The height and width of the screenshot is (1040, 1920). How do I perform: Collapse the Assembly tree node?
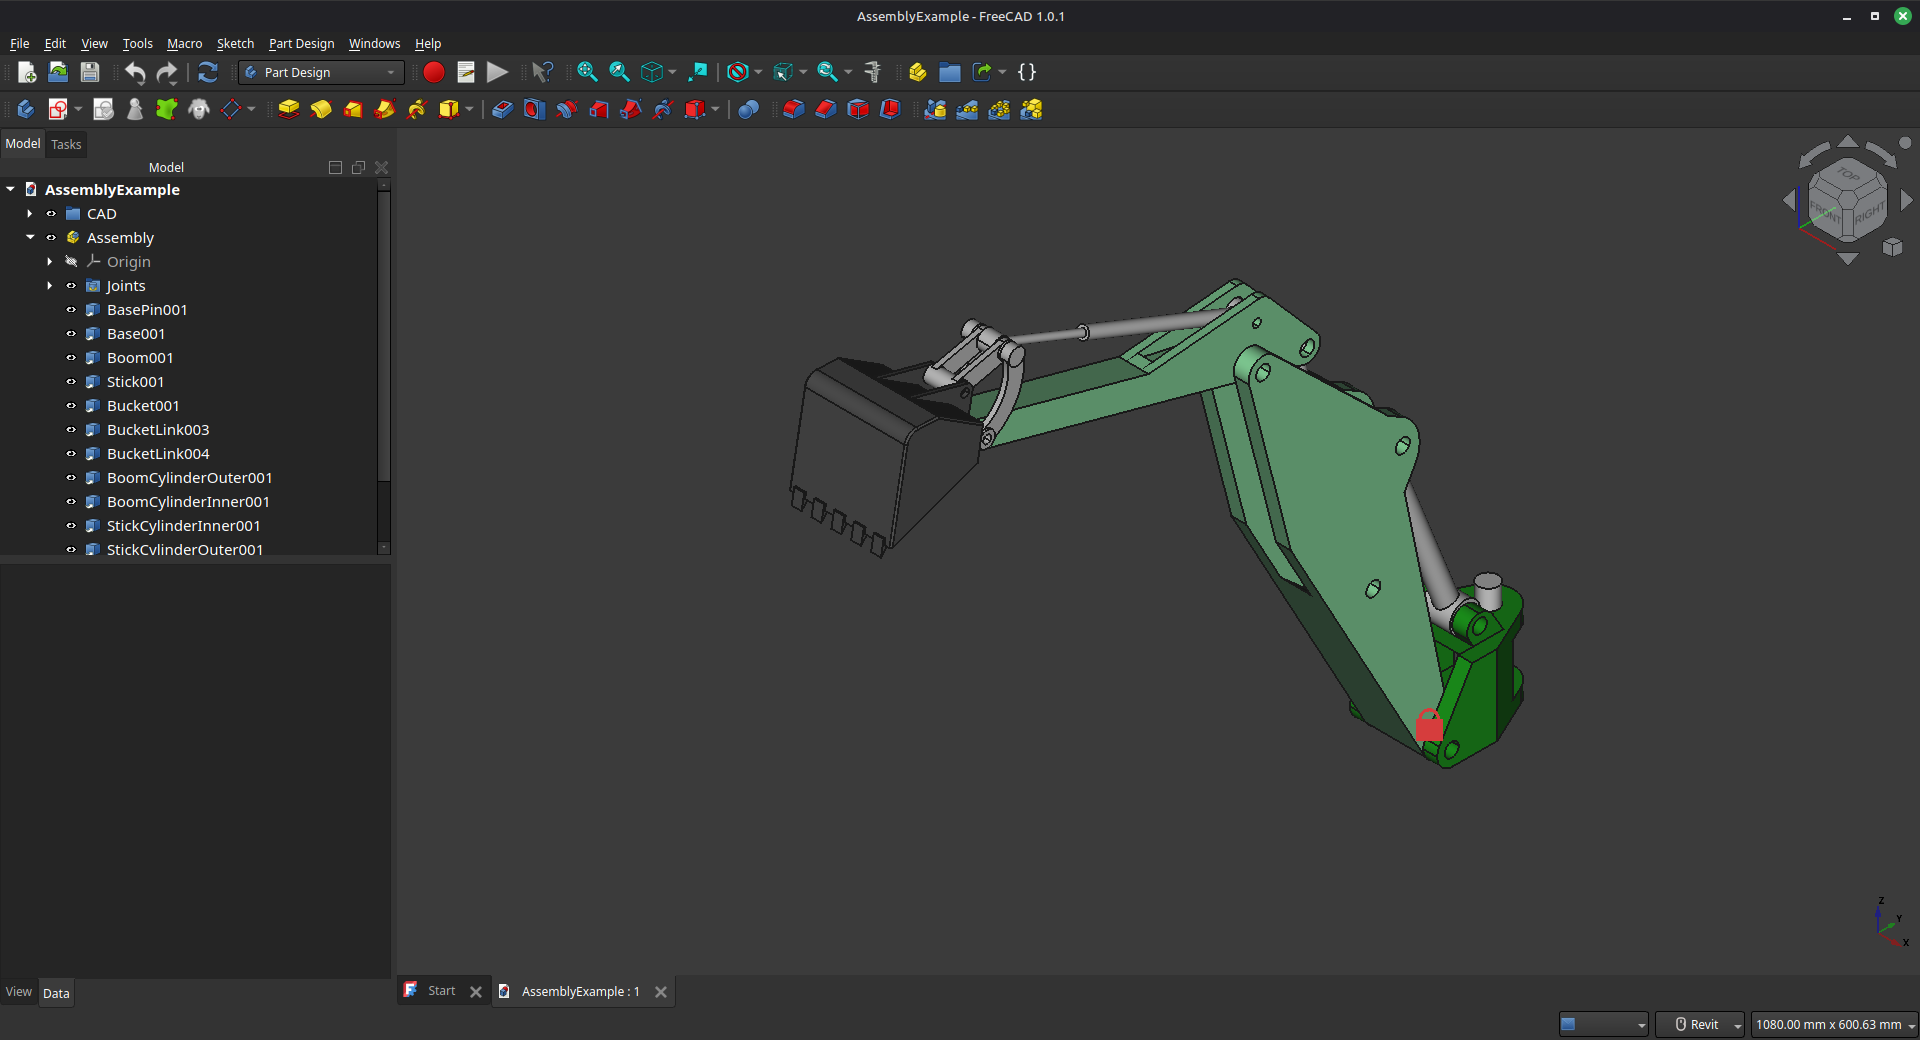pos(30,238)
